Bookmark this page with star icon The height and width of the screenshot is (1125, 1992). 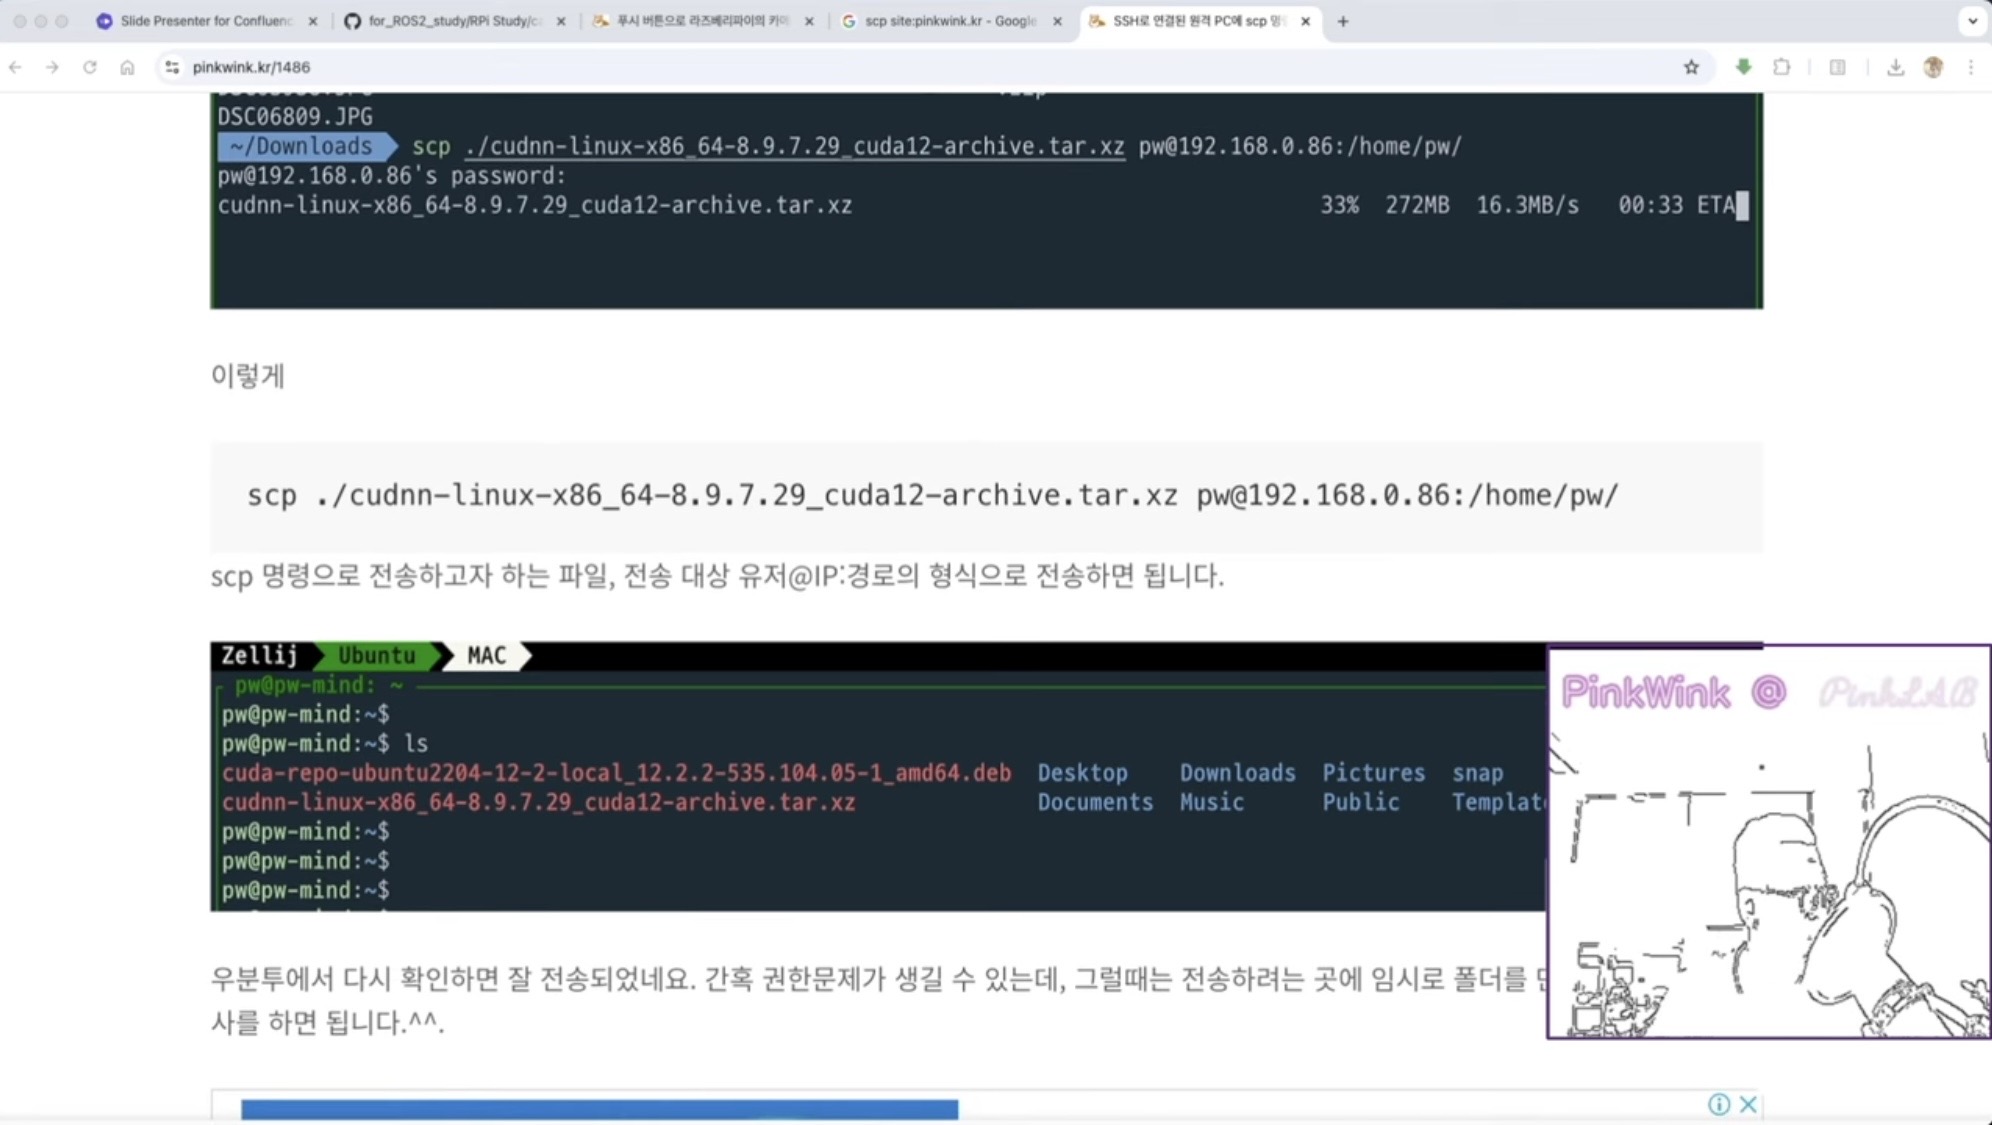(1691, 67)
